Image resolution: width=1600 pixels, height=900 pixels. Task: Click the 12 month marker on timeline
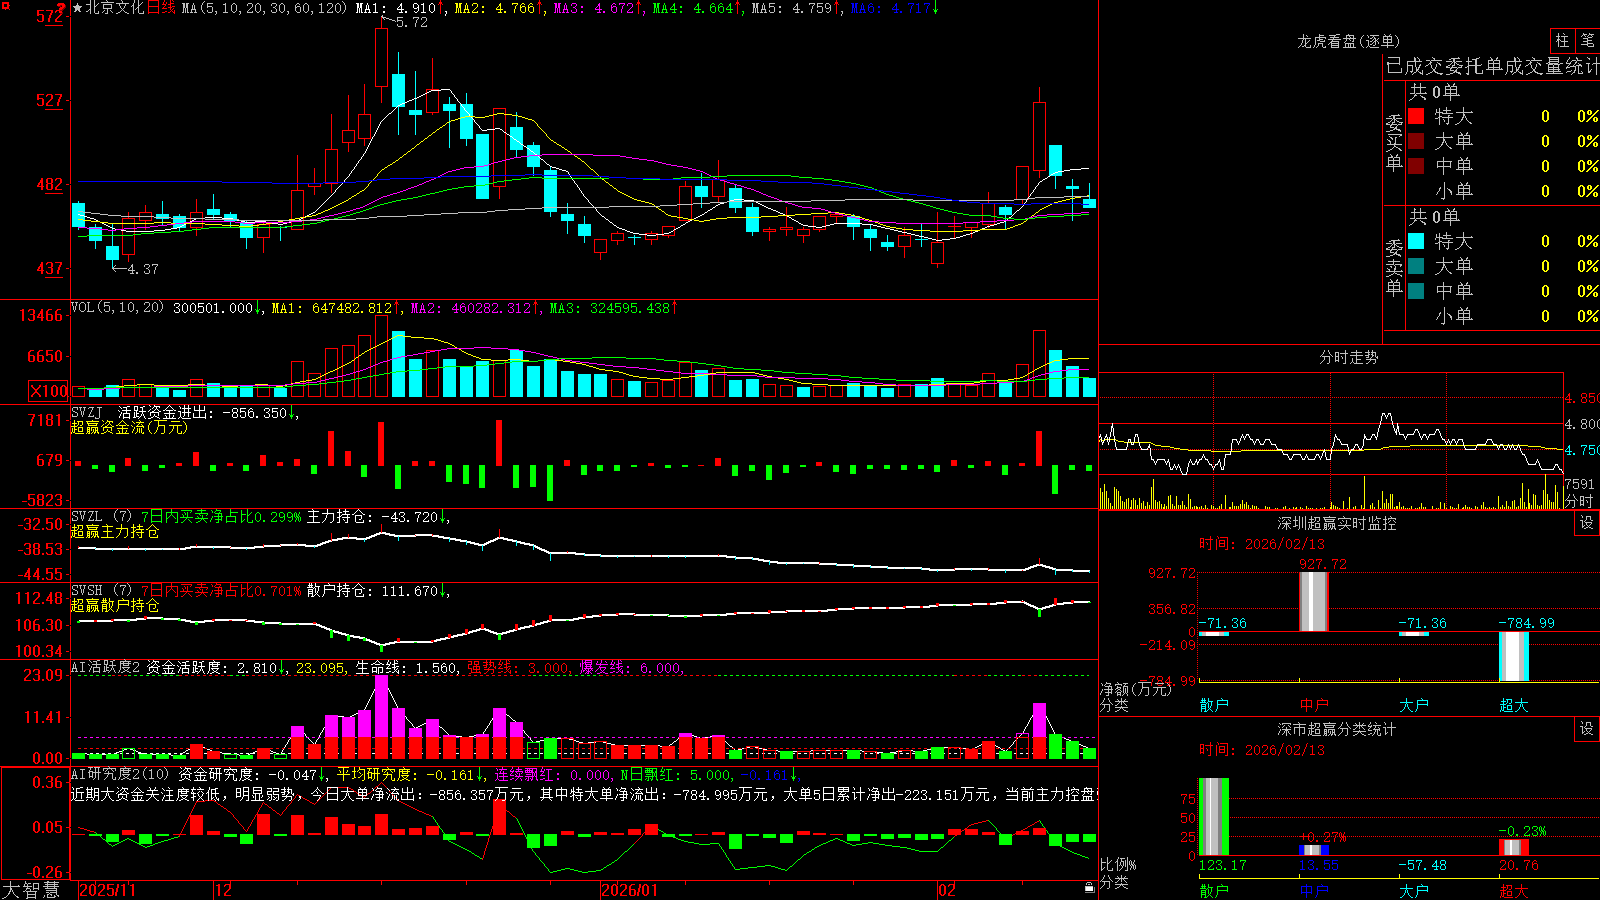pos(224,890)
